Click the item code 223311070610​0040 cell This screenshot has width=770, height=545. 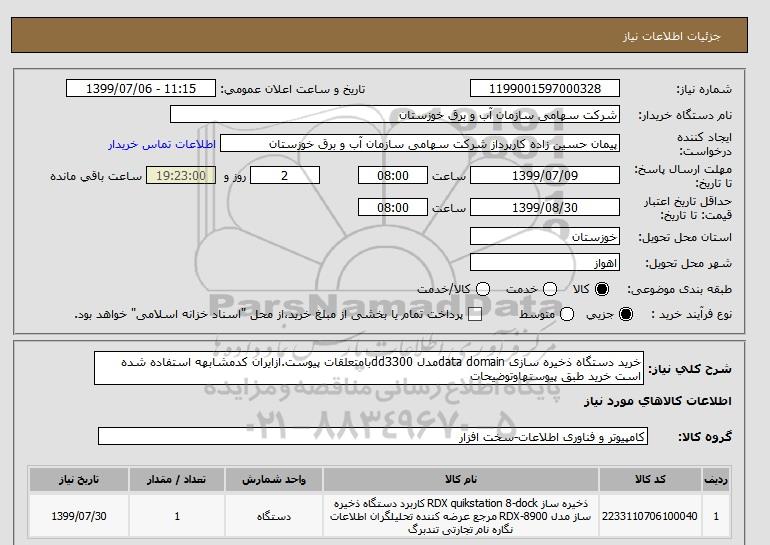(650, 517)
